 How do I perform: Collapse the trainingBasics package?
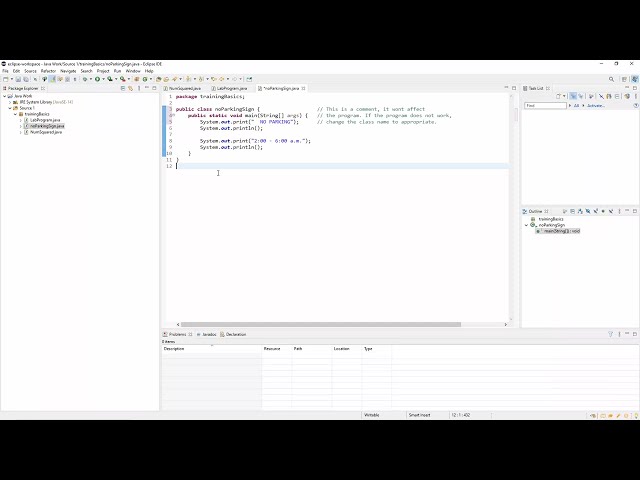point(16,114)
